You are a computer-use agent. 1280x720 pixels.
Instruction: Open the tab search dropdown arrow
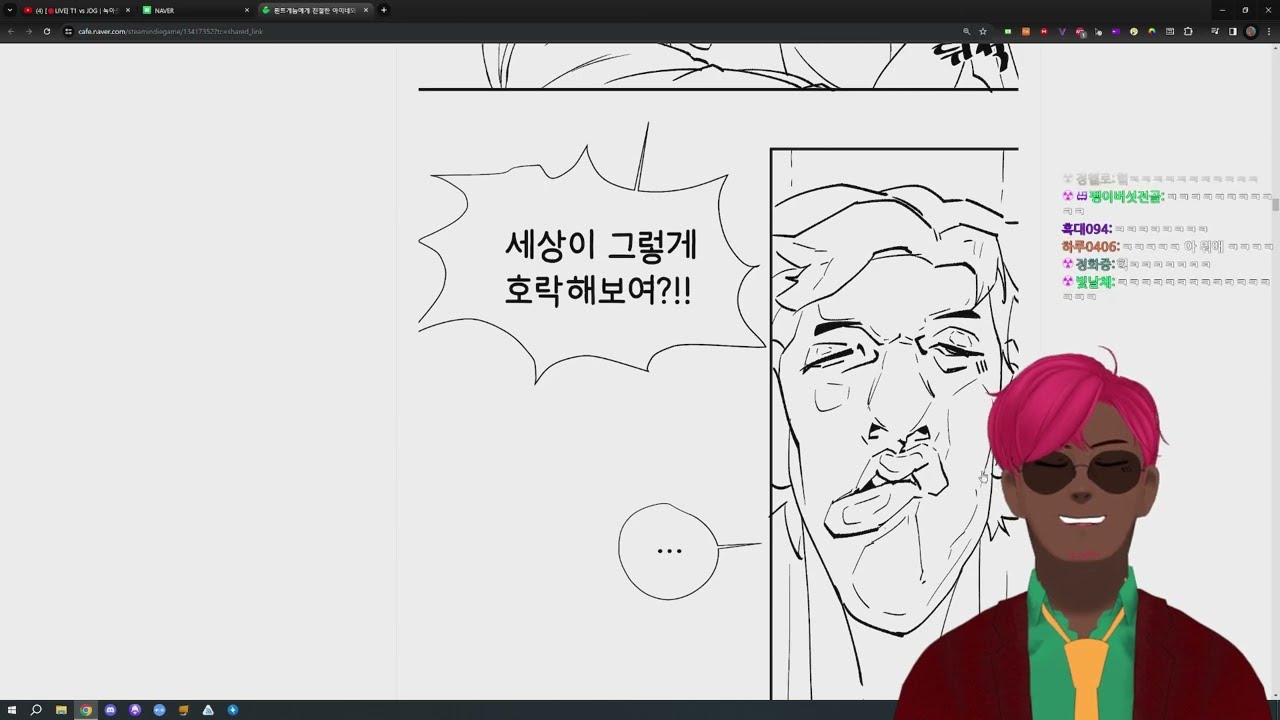[x=9, y=10]
